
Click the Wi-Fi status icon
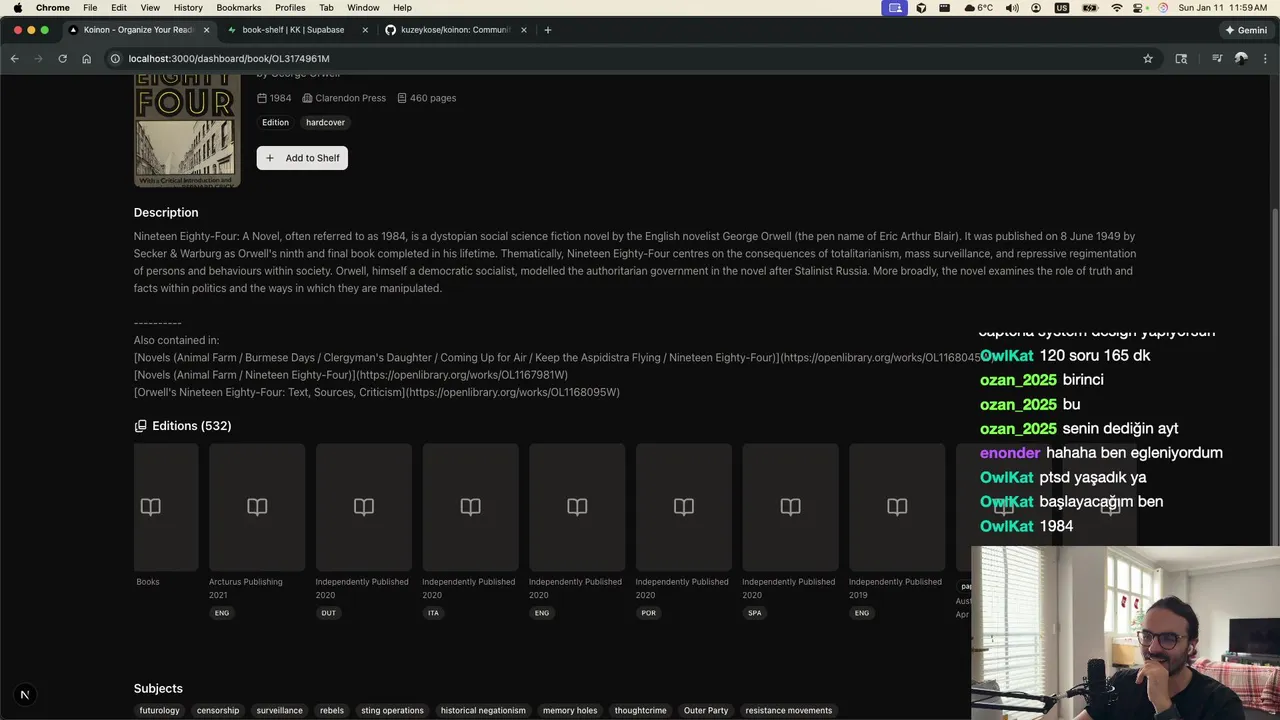1117,8
